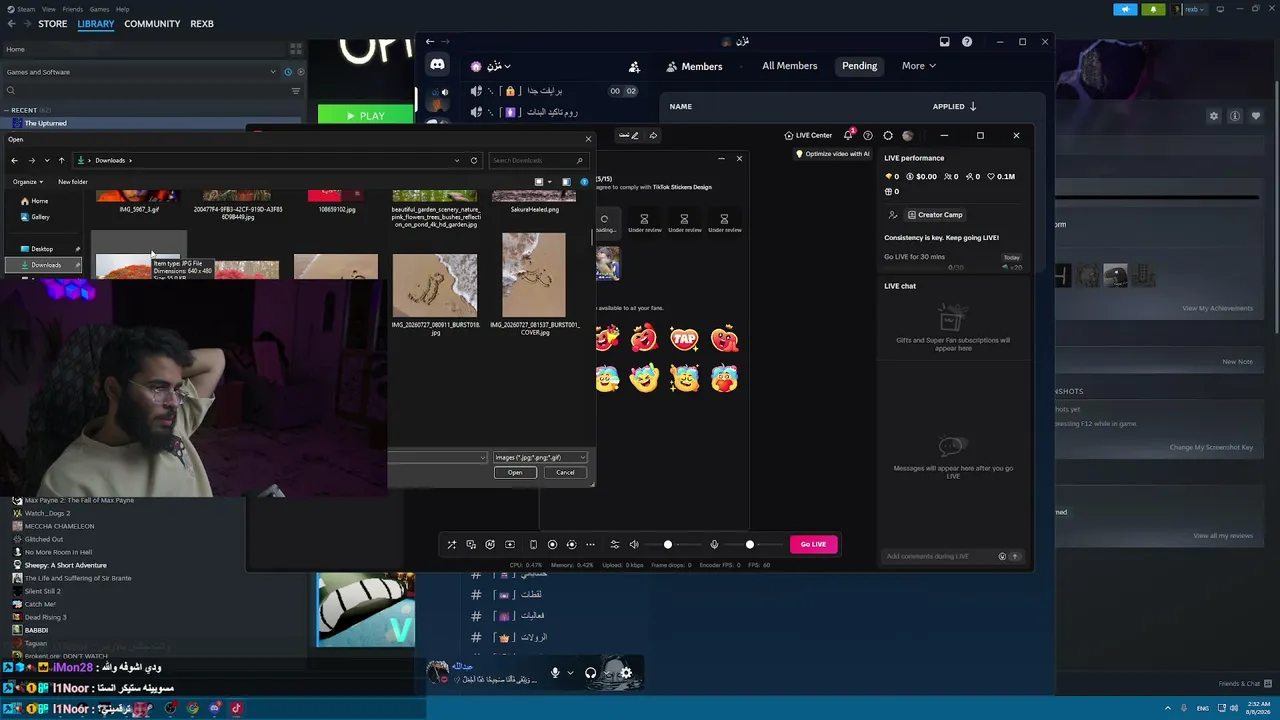Click the record circle icon in toolbar
The height and width of the screenshot is (720, 1280).
pyautogui.click(x=552, y=544)
